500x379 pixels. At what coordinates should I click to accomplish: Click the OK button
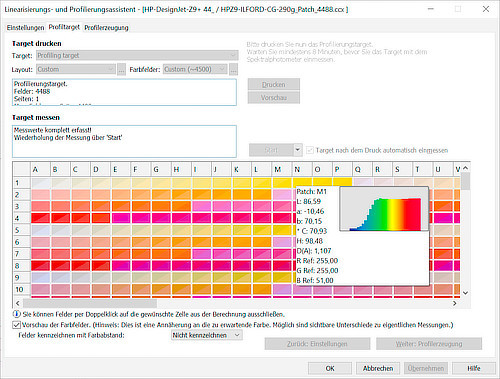pos(330,368)
